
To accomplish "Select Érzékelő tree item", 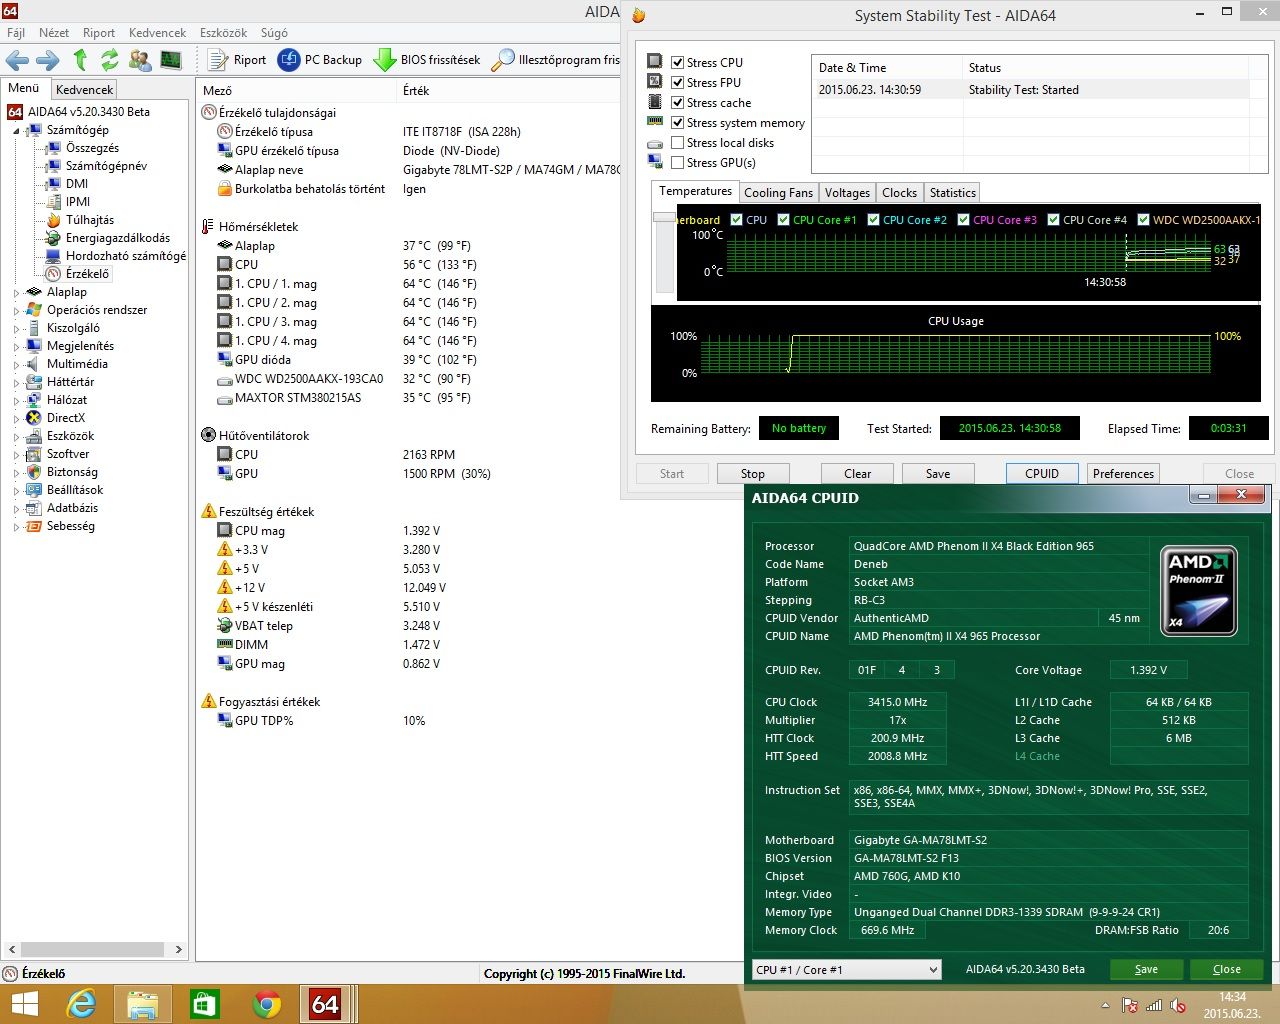I will click(x=87, y=274).
